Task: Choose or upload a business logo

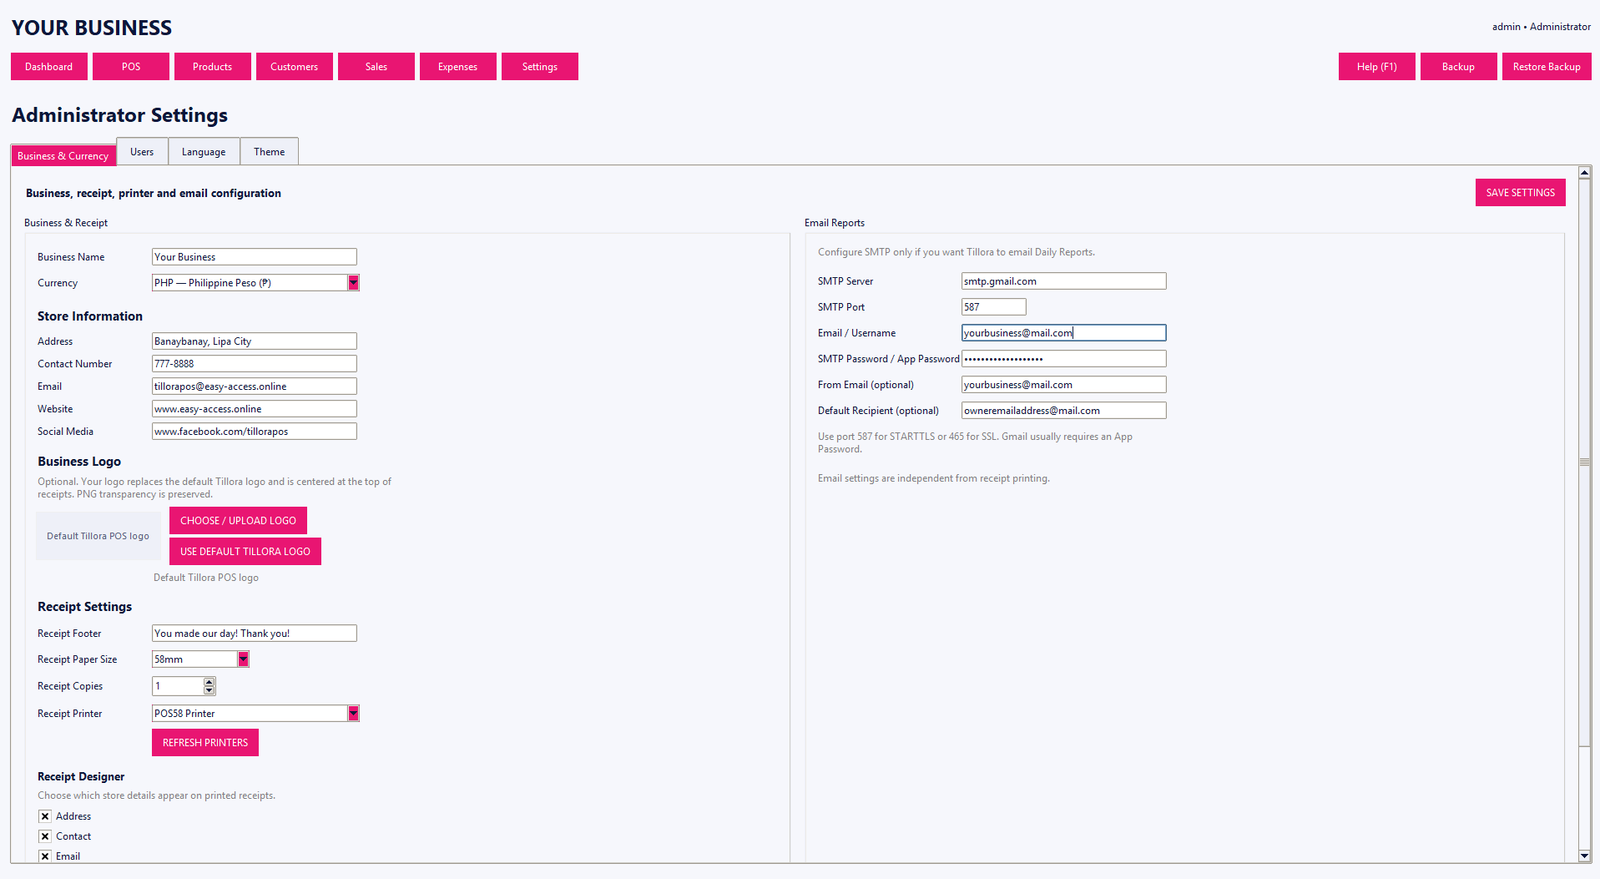Action: click(x=238, y=521)
